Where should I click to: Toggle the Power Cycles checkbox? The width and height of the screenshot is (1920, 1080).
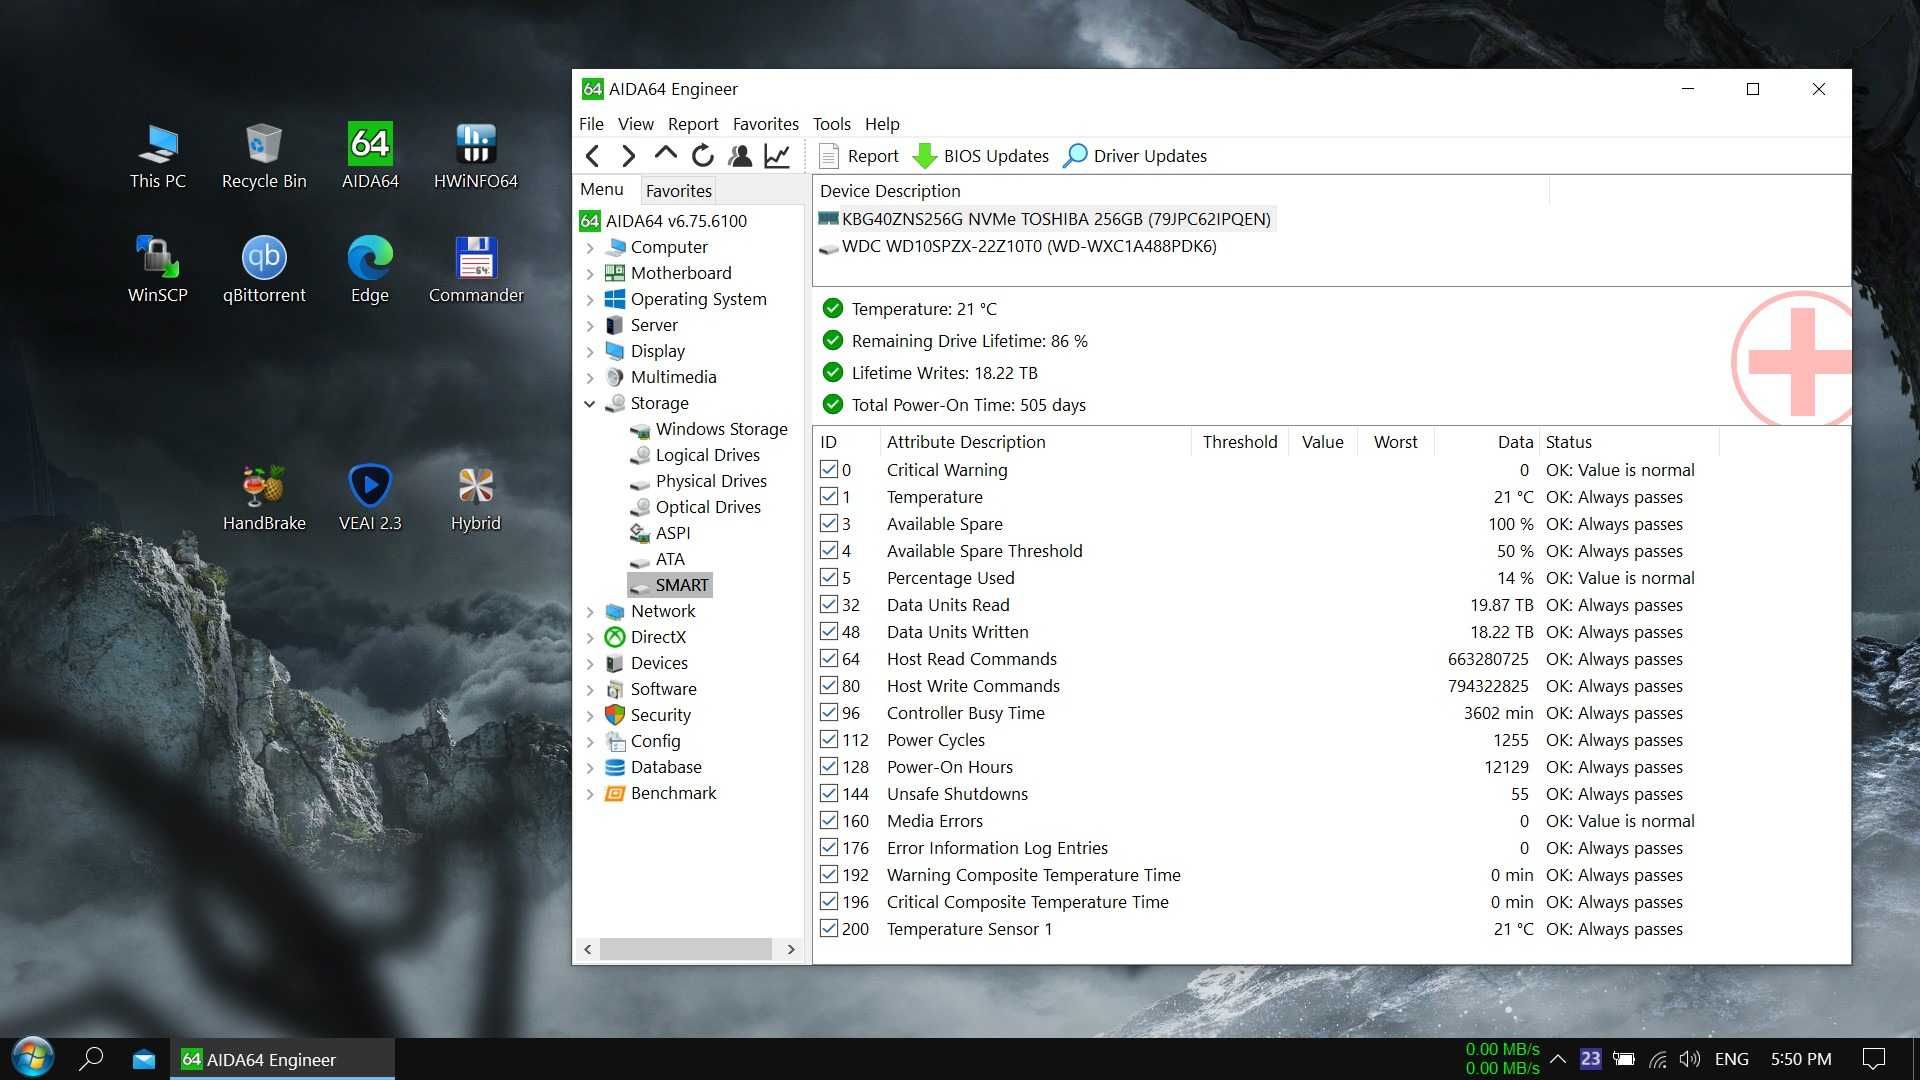pyautogui.click(x=829, y=739)
